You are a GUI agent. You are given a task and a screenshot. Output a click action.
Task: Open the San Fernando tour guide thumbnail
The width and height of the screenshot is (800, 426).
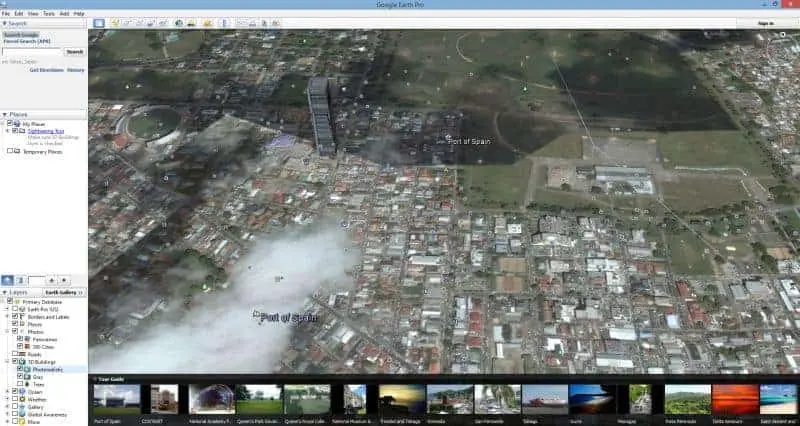click(497, 400)
